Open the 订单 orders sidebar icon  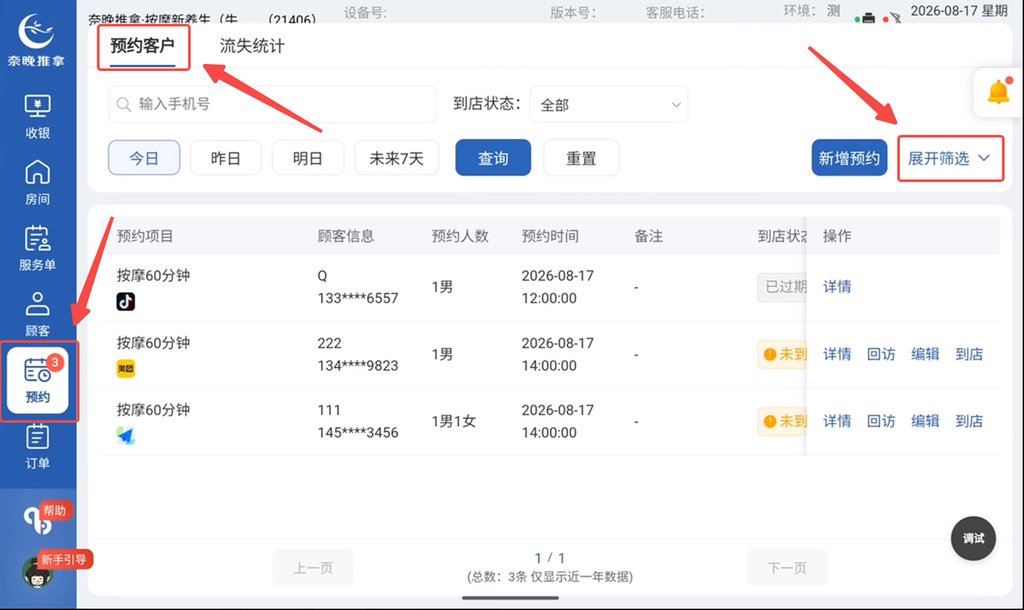[x=37, y=447]
